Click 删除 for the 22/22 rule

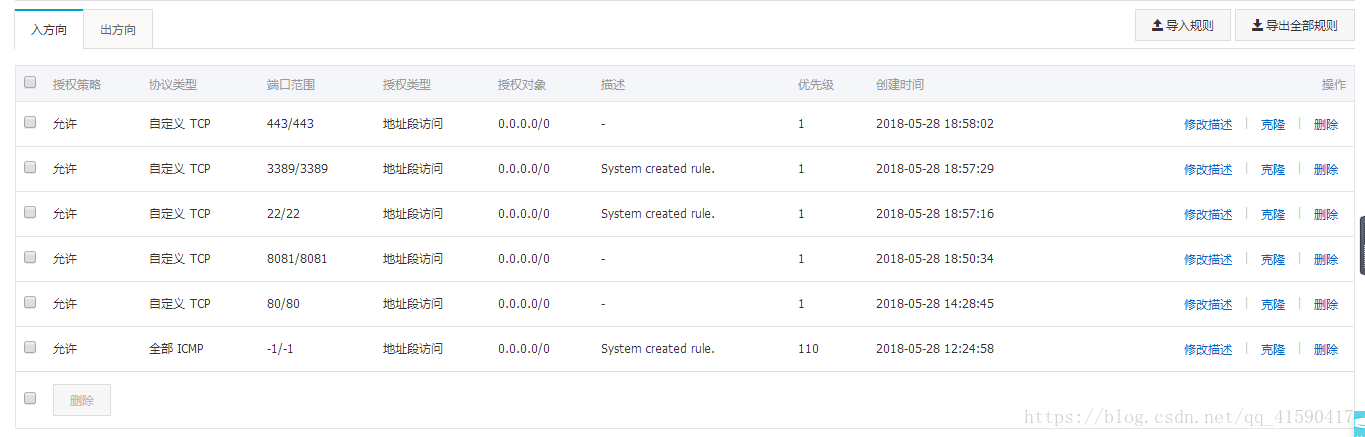coord(1326,215)
